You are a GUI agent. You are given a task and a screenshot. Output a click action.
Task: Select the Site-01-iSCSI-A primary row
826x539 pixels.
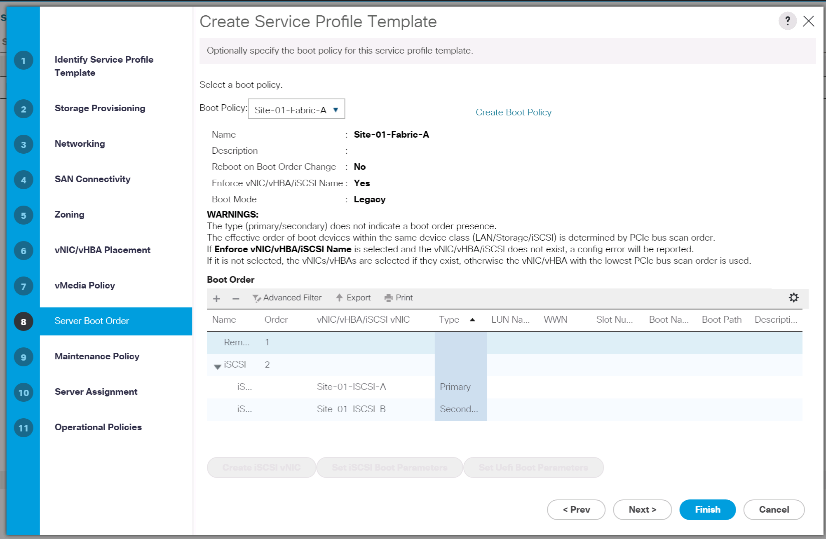(x=351, y=387)
